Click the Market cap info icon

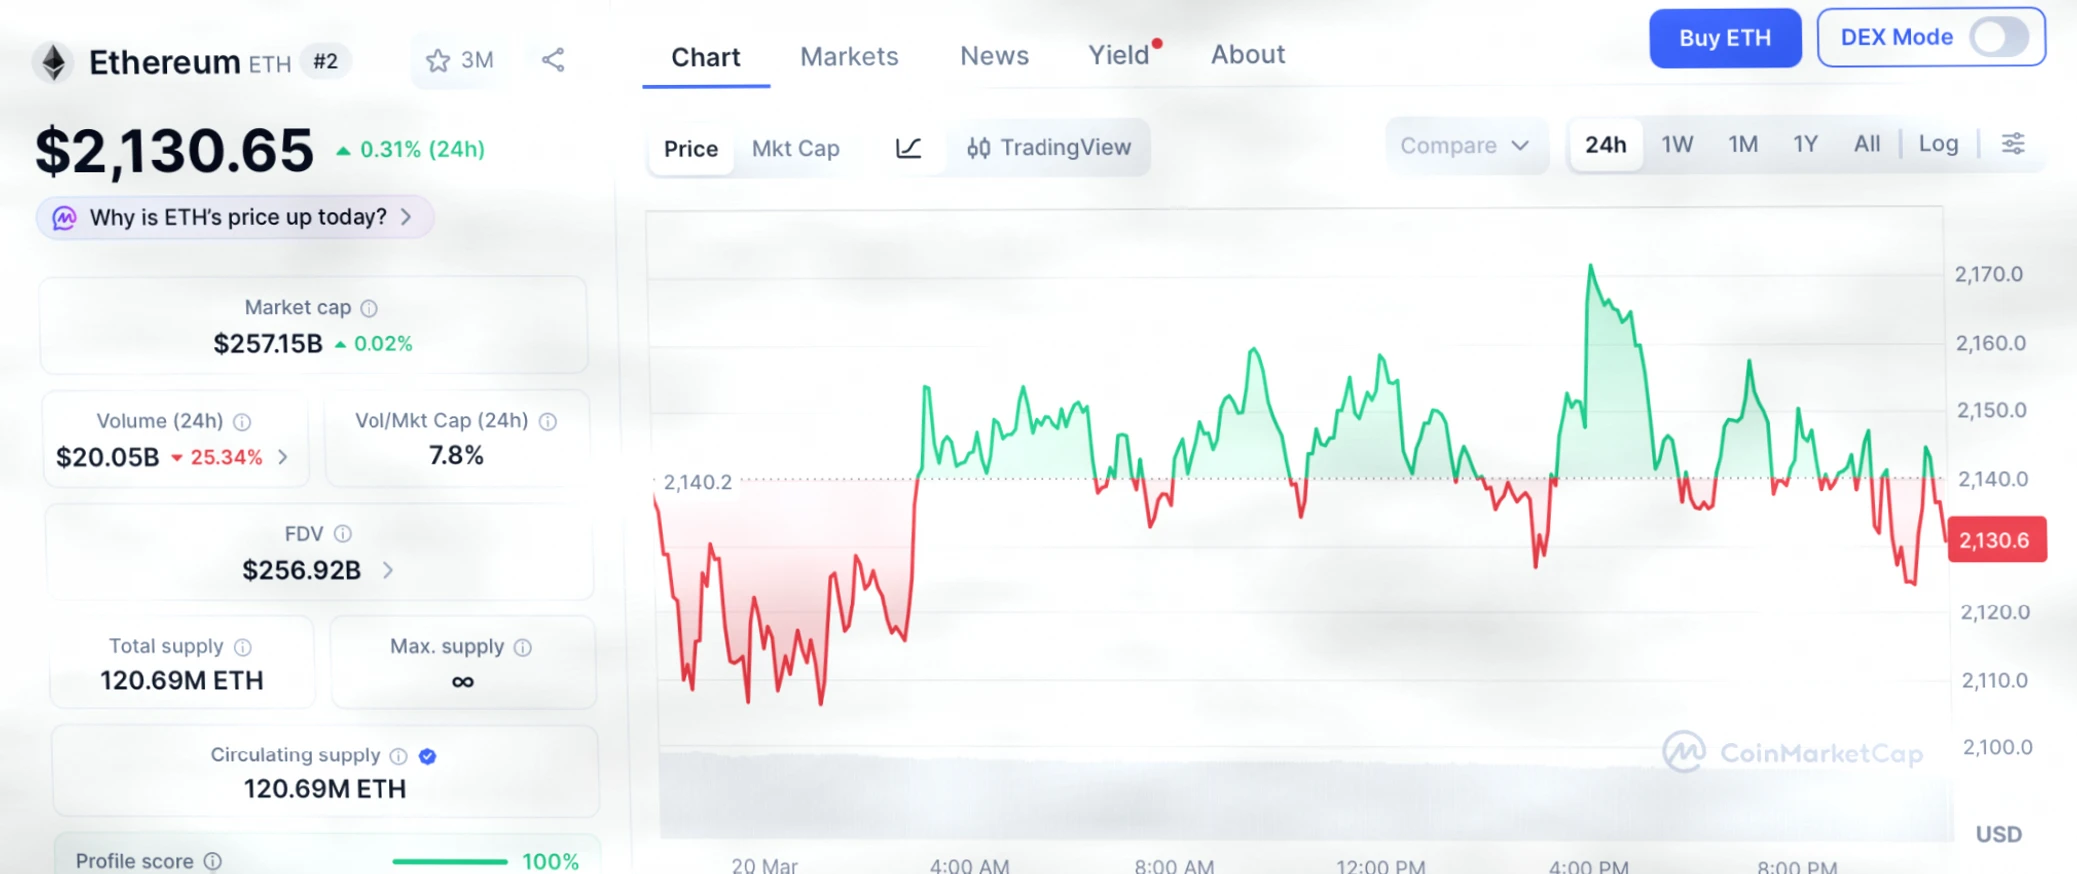point(369,308)
